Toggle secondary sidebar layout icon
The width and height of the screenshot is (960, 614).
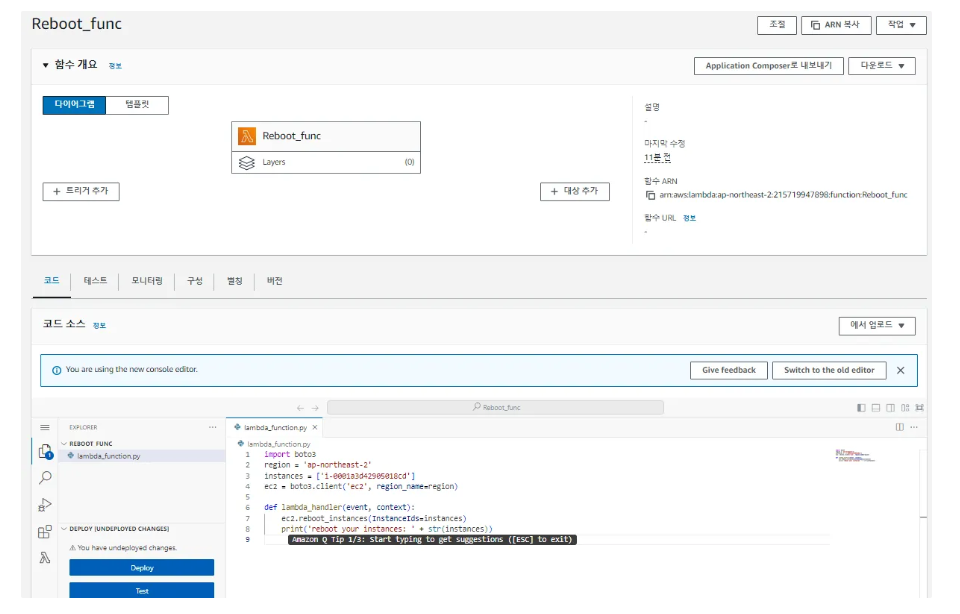[890, 408]
